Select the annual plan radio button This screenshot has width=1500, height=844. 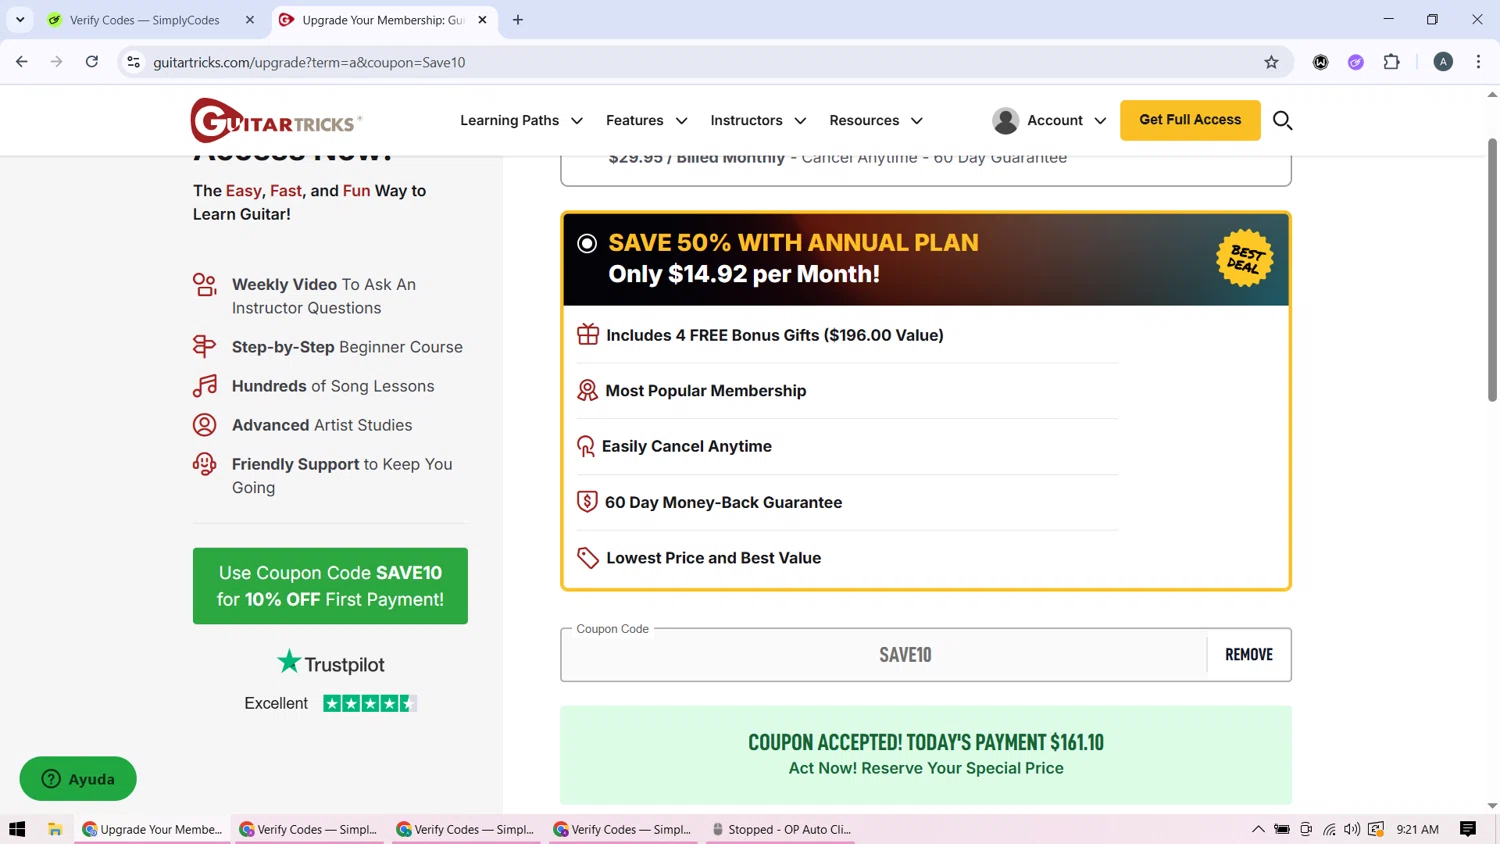click(587, 243)
